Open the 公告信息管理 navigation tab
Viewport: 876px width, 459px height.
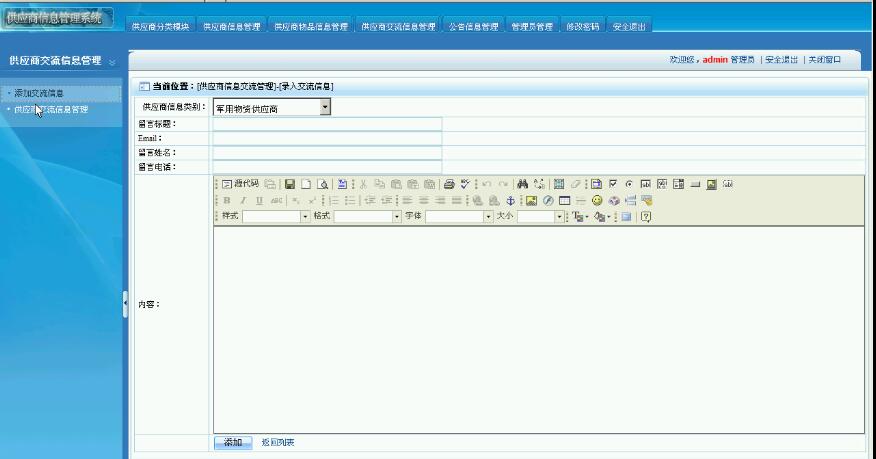(x=473, y=27)
